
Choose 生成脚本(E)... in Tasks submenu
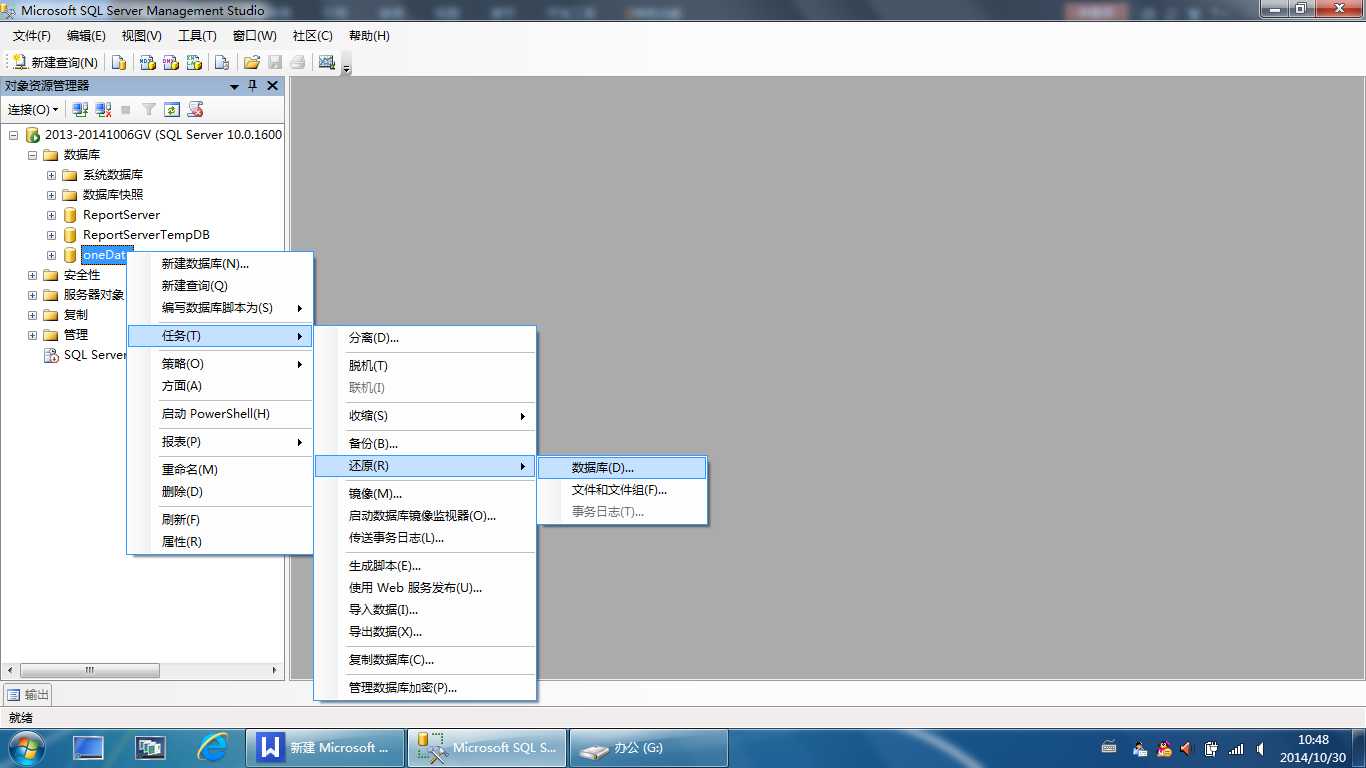425,566
